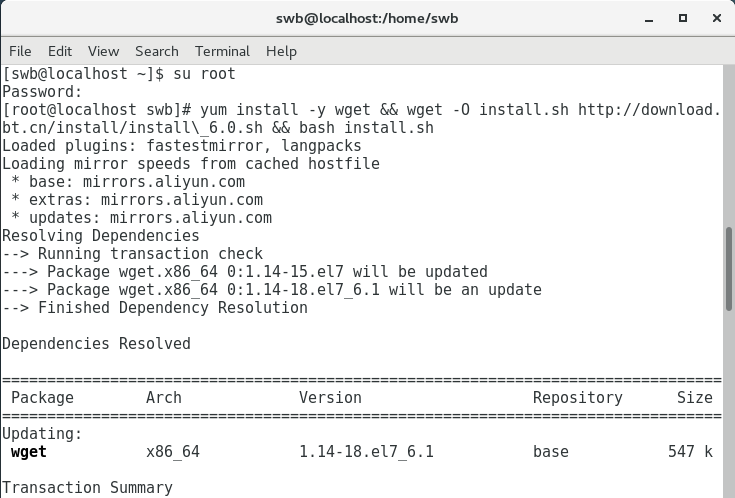735x498 pixels.
Task: Open the Search menu
Action: point(157,51)
